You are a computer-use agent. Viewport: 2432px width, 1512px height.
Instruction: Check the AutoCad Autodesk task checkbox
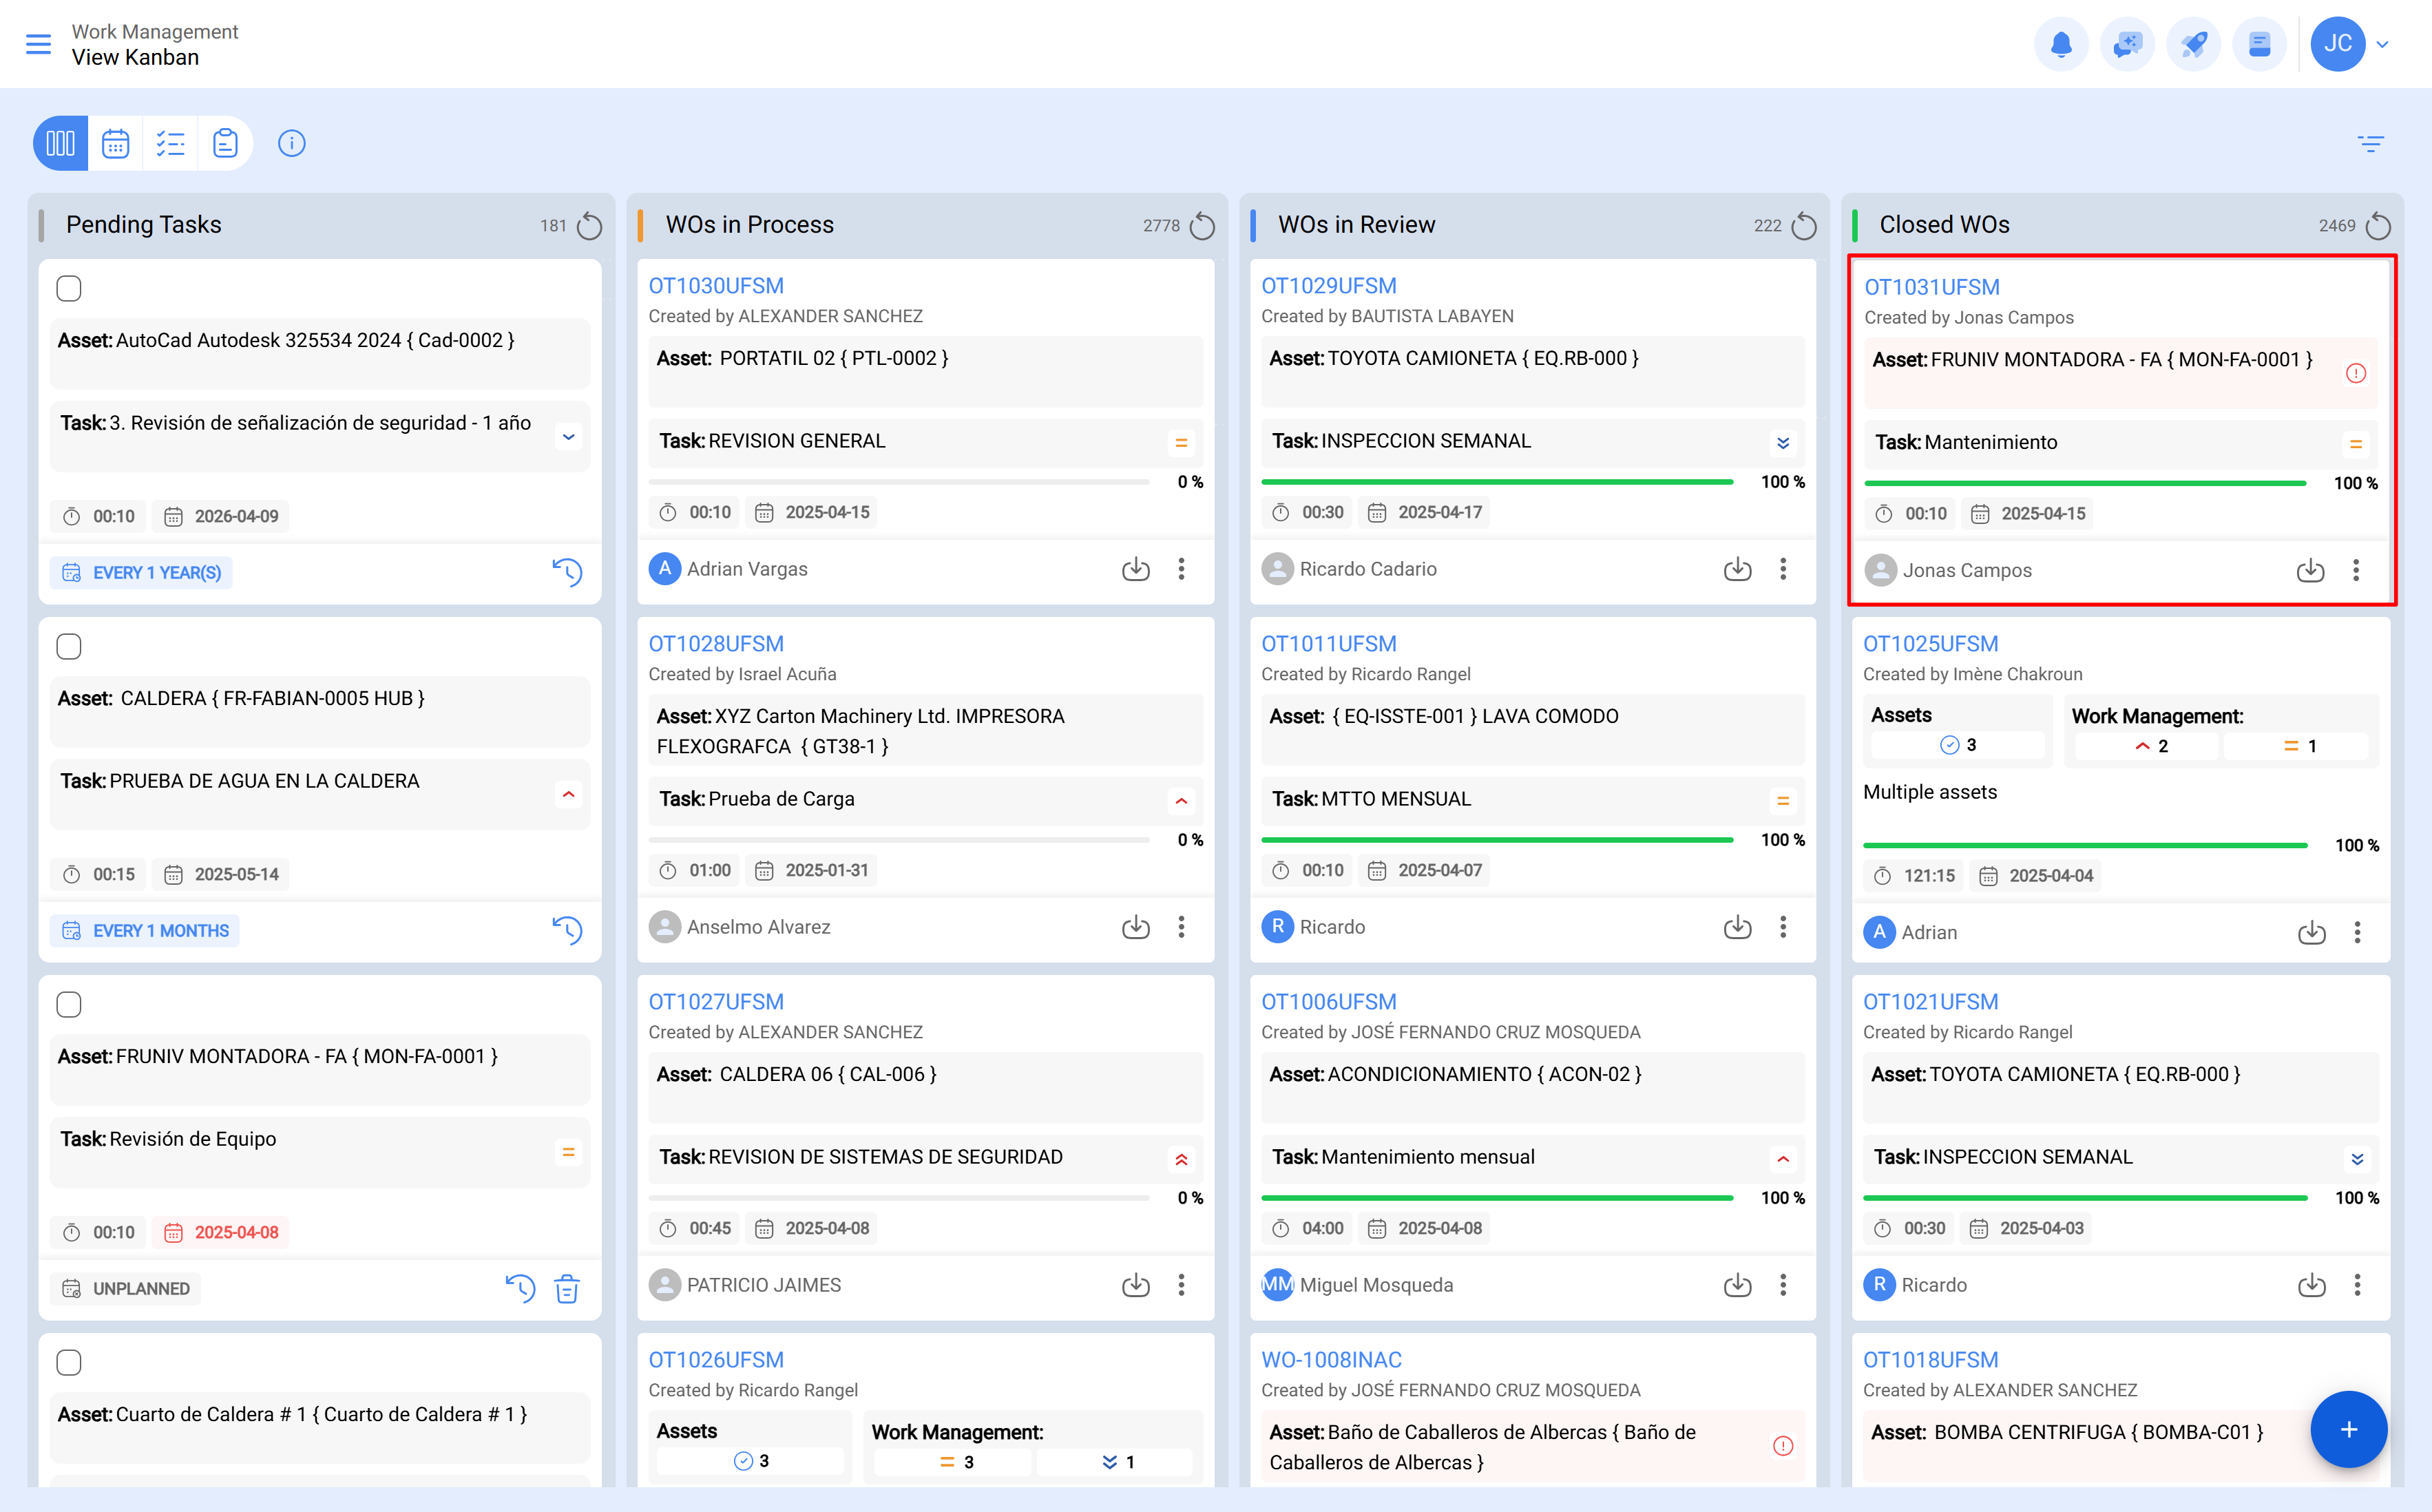point(69,288)
